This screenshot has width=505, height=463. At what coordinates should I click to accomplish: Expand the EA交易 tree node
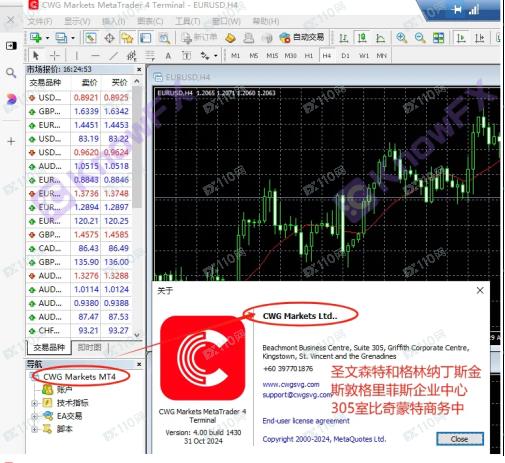[34, 416]
